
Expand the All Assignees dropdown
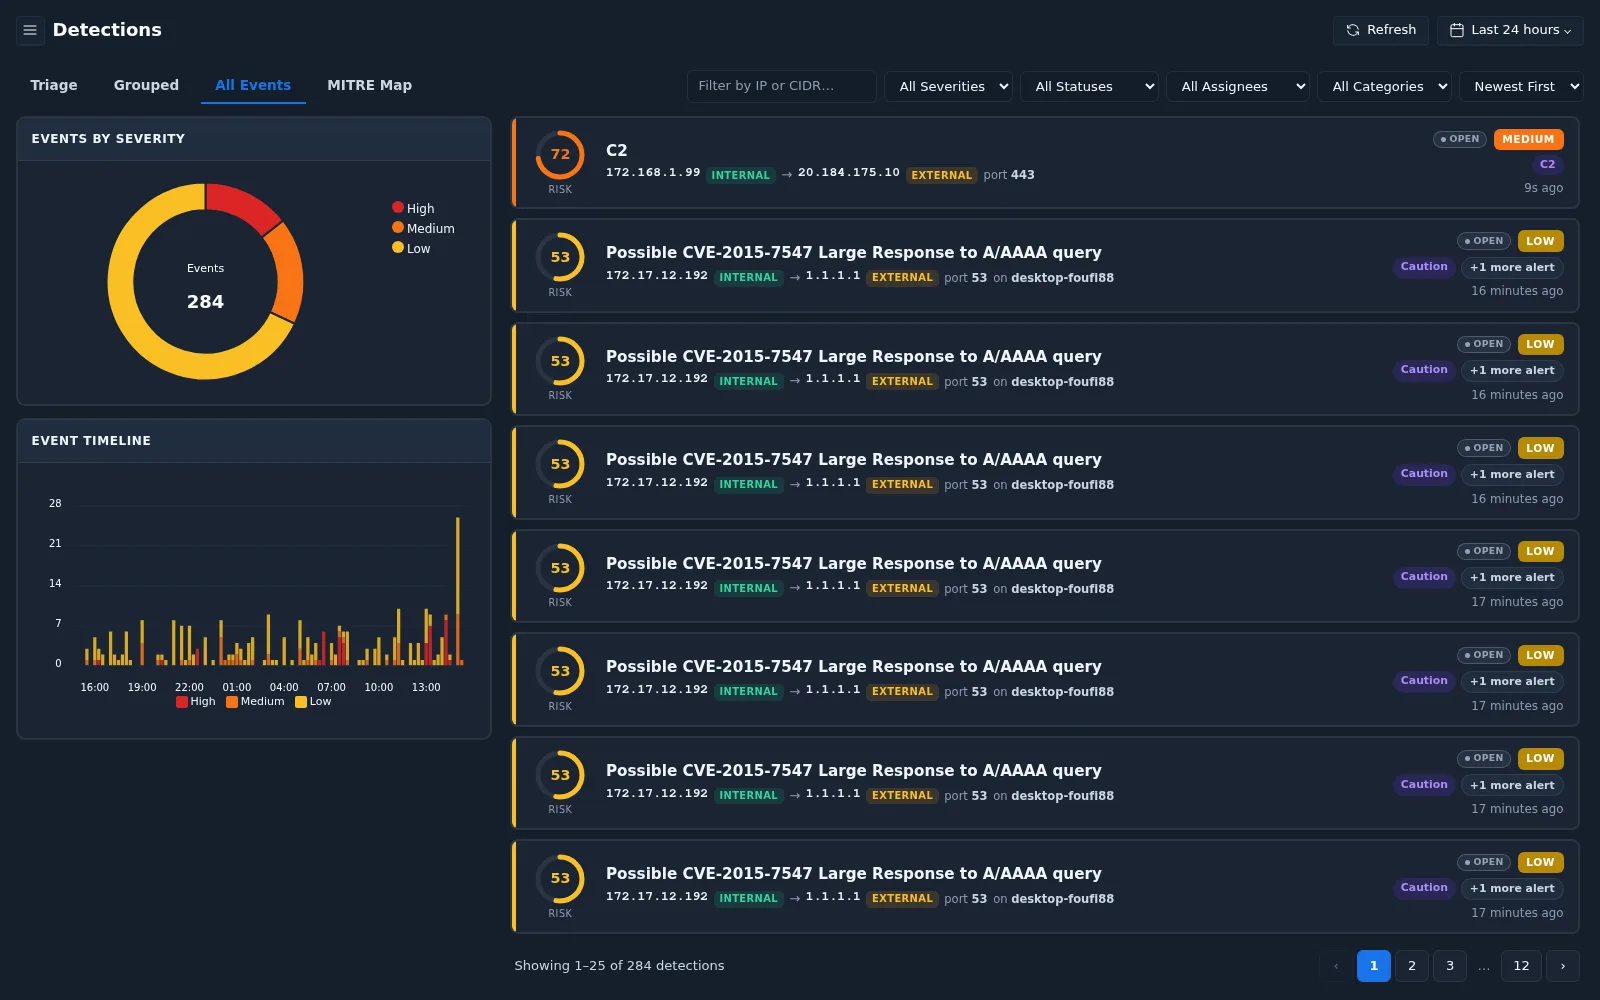(1238, 86)
